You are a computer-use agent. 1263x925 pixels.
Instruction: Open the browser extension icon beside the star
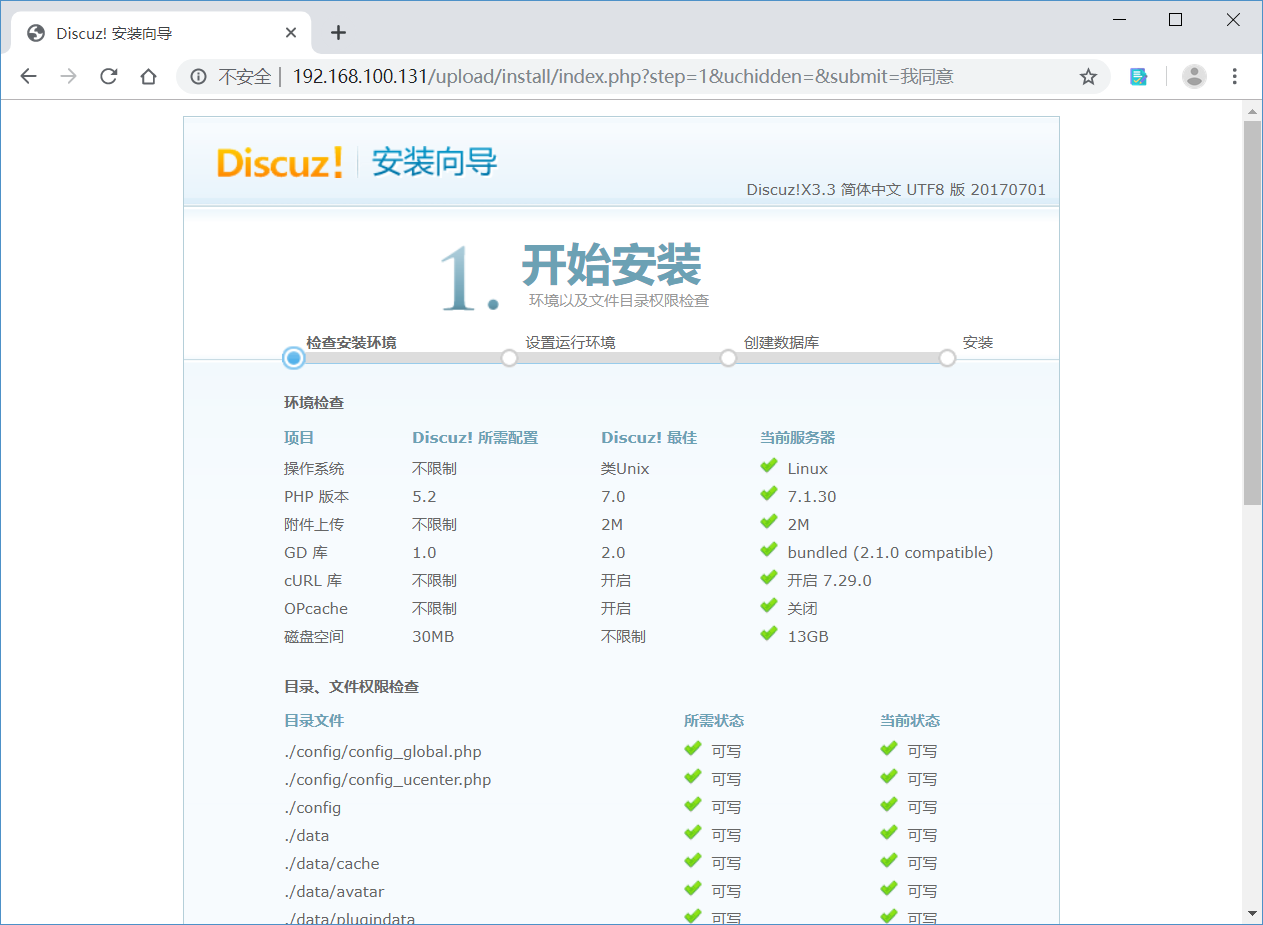[1138, 75]
